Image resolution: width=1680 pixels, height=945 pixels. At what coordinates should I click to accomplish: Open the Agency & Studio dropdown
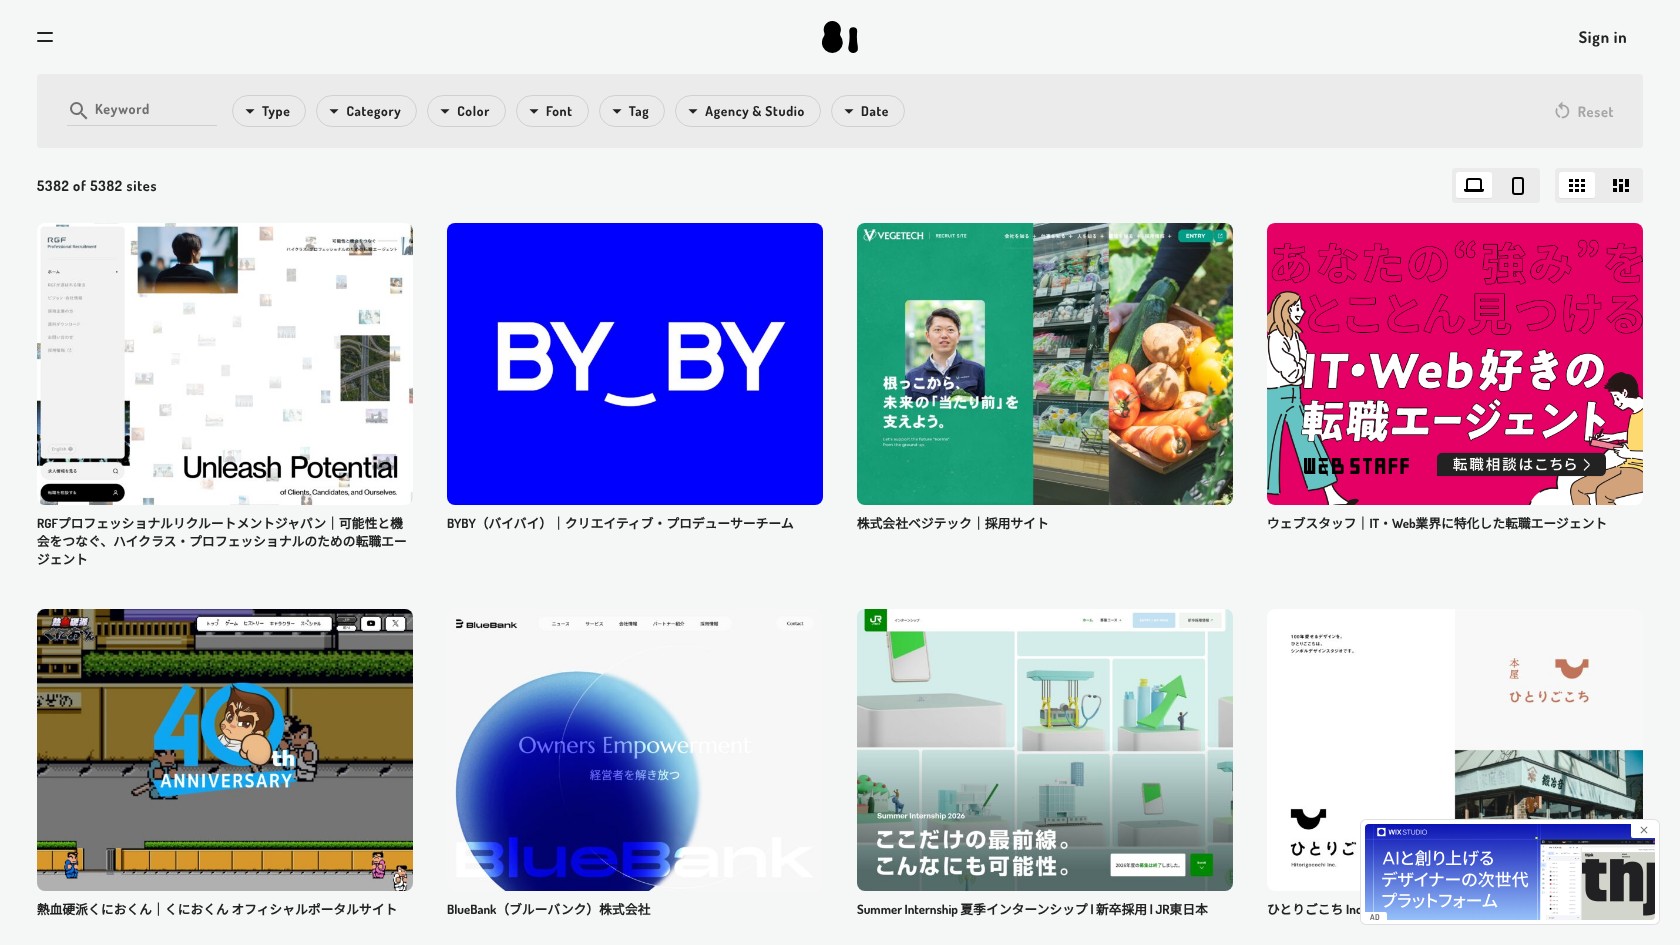[748, 111]
